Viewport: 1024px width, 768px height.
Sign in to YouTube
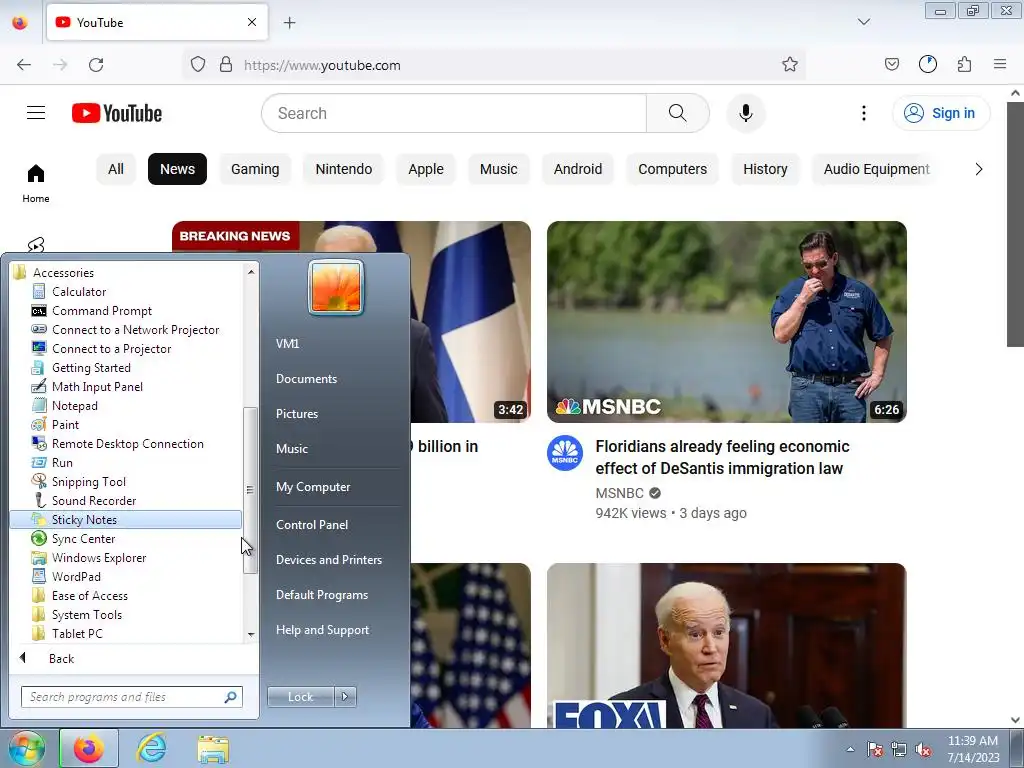pos(941,113)
